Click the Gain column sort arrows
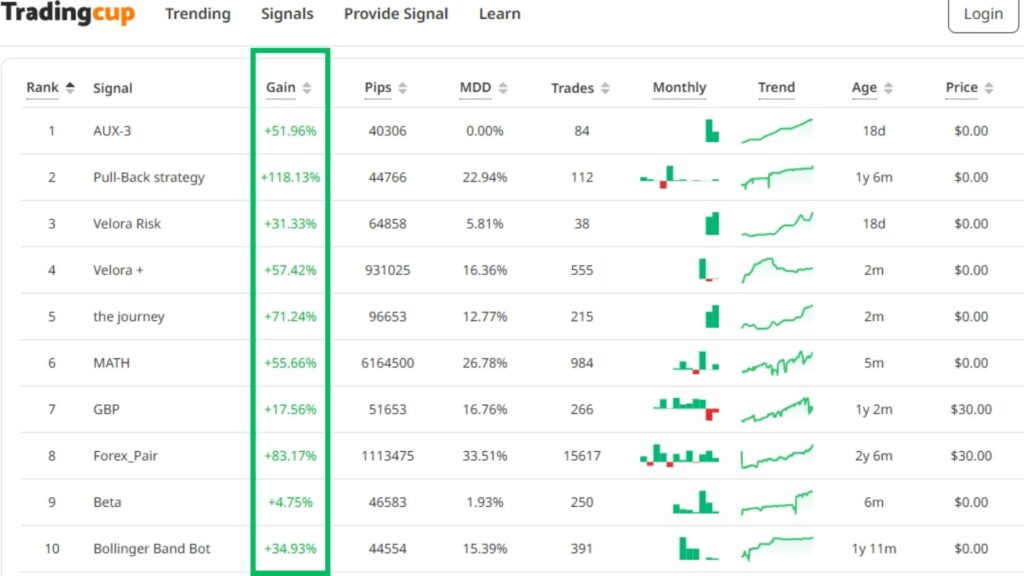Screen dimensions: 1024x576 tap(307, 88)
